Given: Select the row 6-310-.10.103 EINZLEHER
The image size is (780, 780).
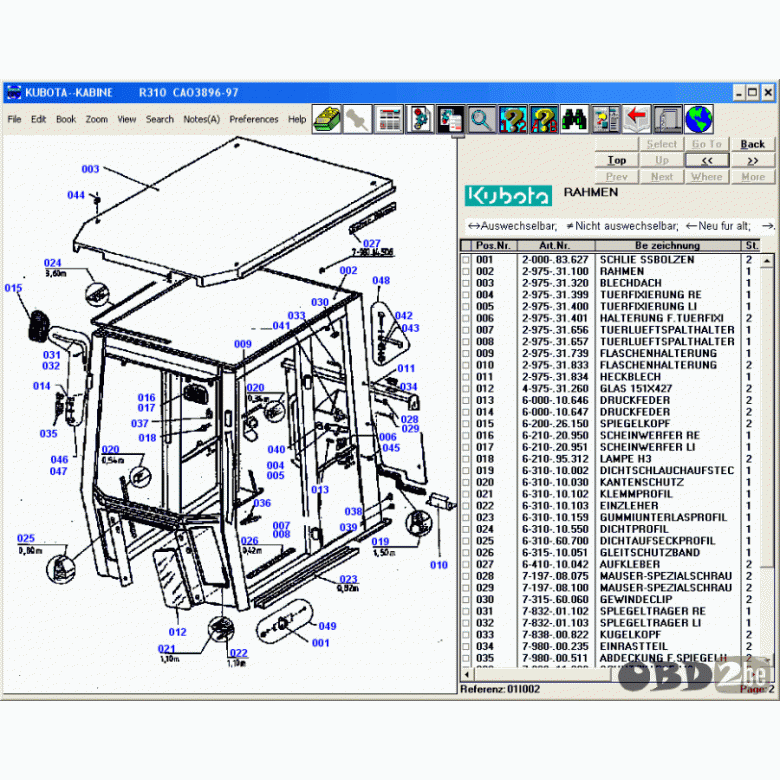Looking at the screenshot, I should [x=612, y=506].
